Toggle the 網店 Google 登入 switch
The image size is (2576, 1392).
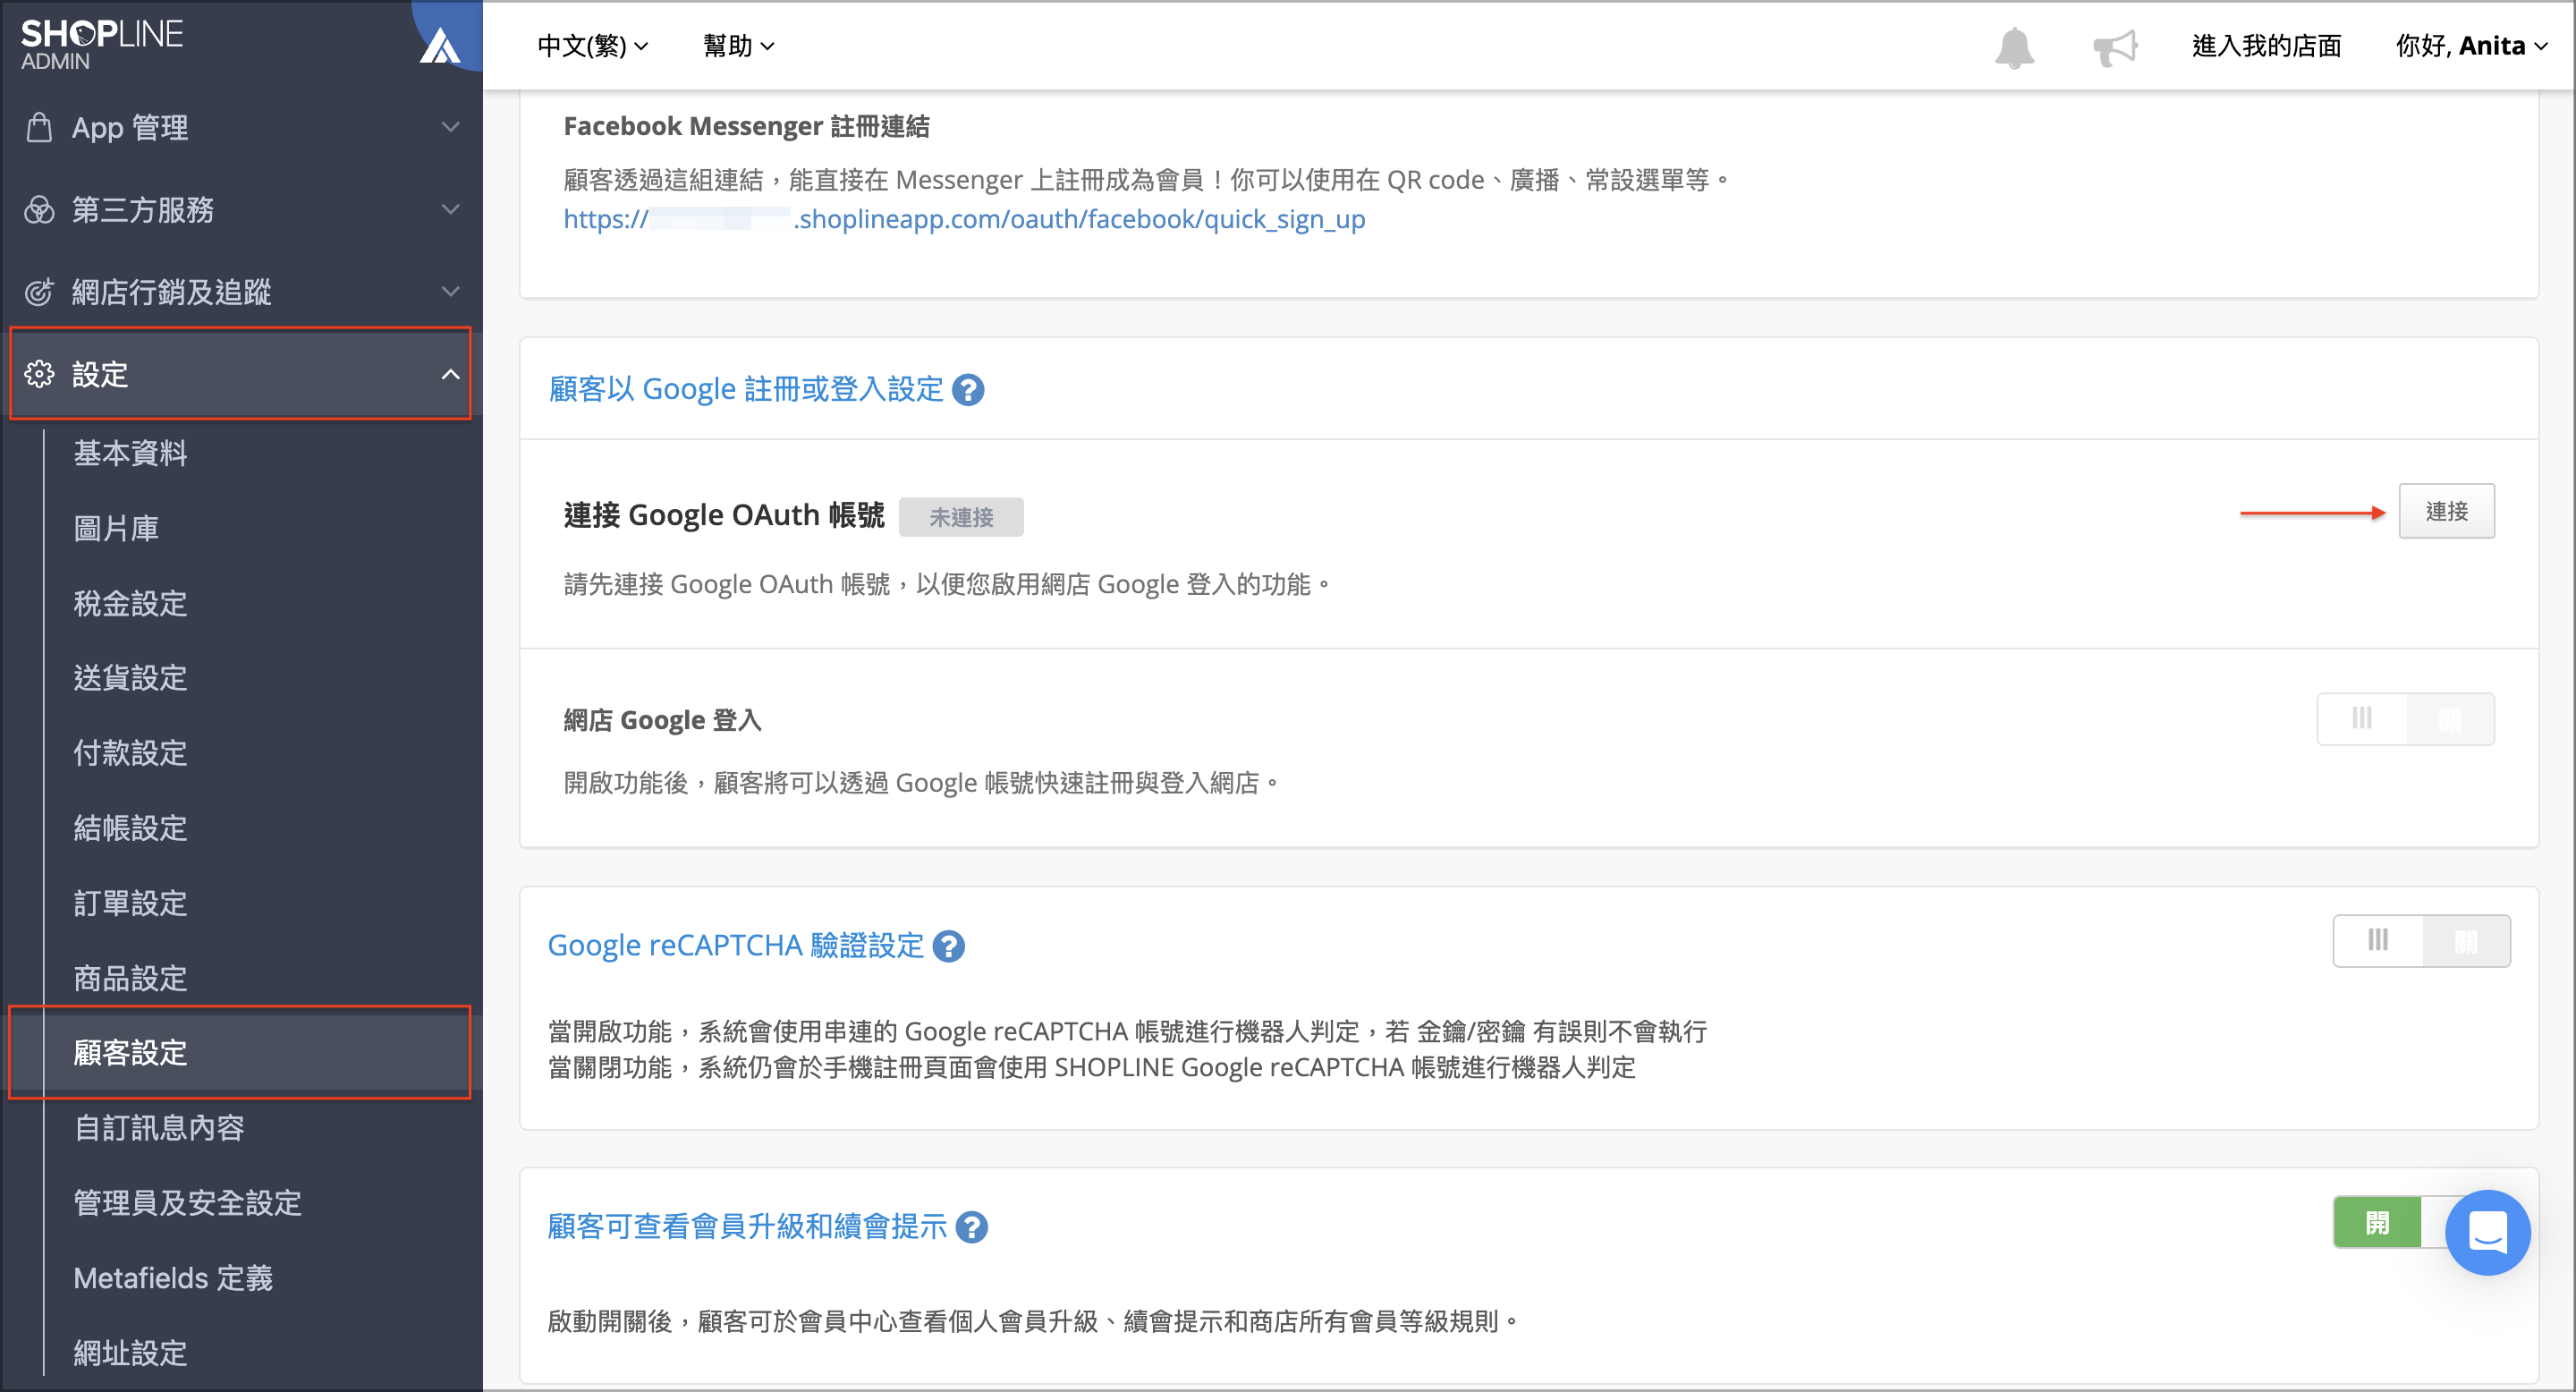pos(2405,719)
